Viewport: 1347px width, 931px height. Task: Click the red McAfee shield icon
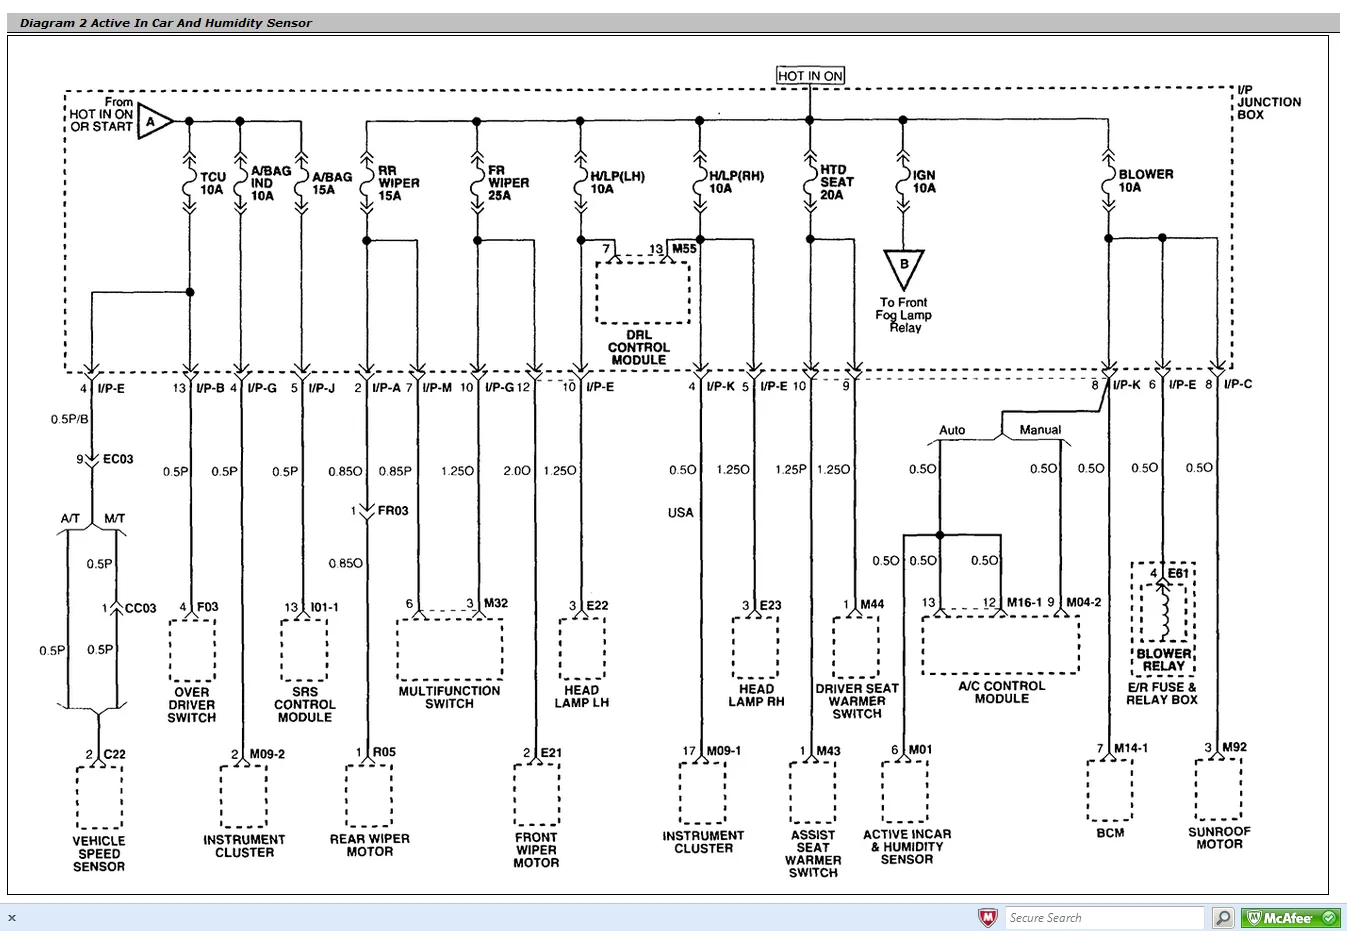point(988,917)
